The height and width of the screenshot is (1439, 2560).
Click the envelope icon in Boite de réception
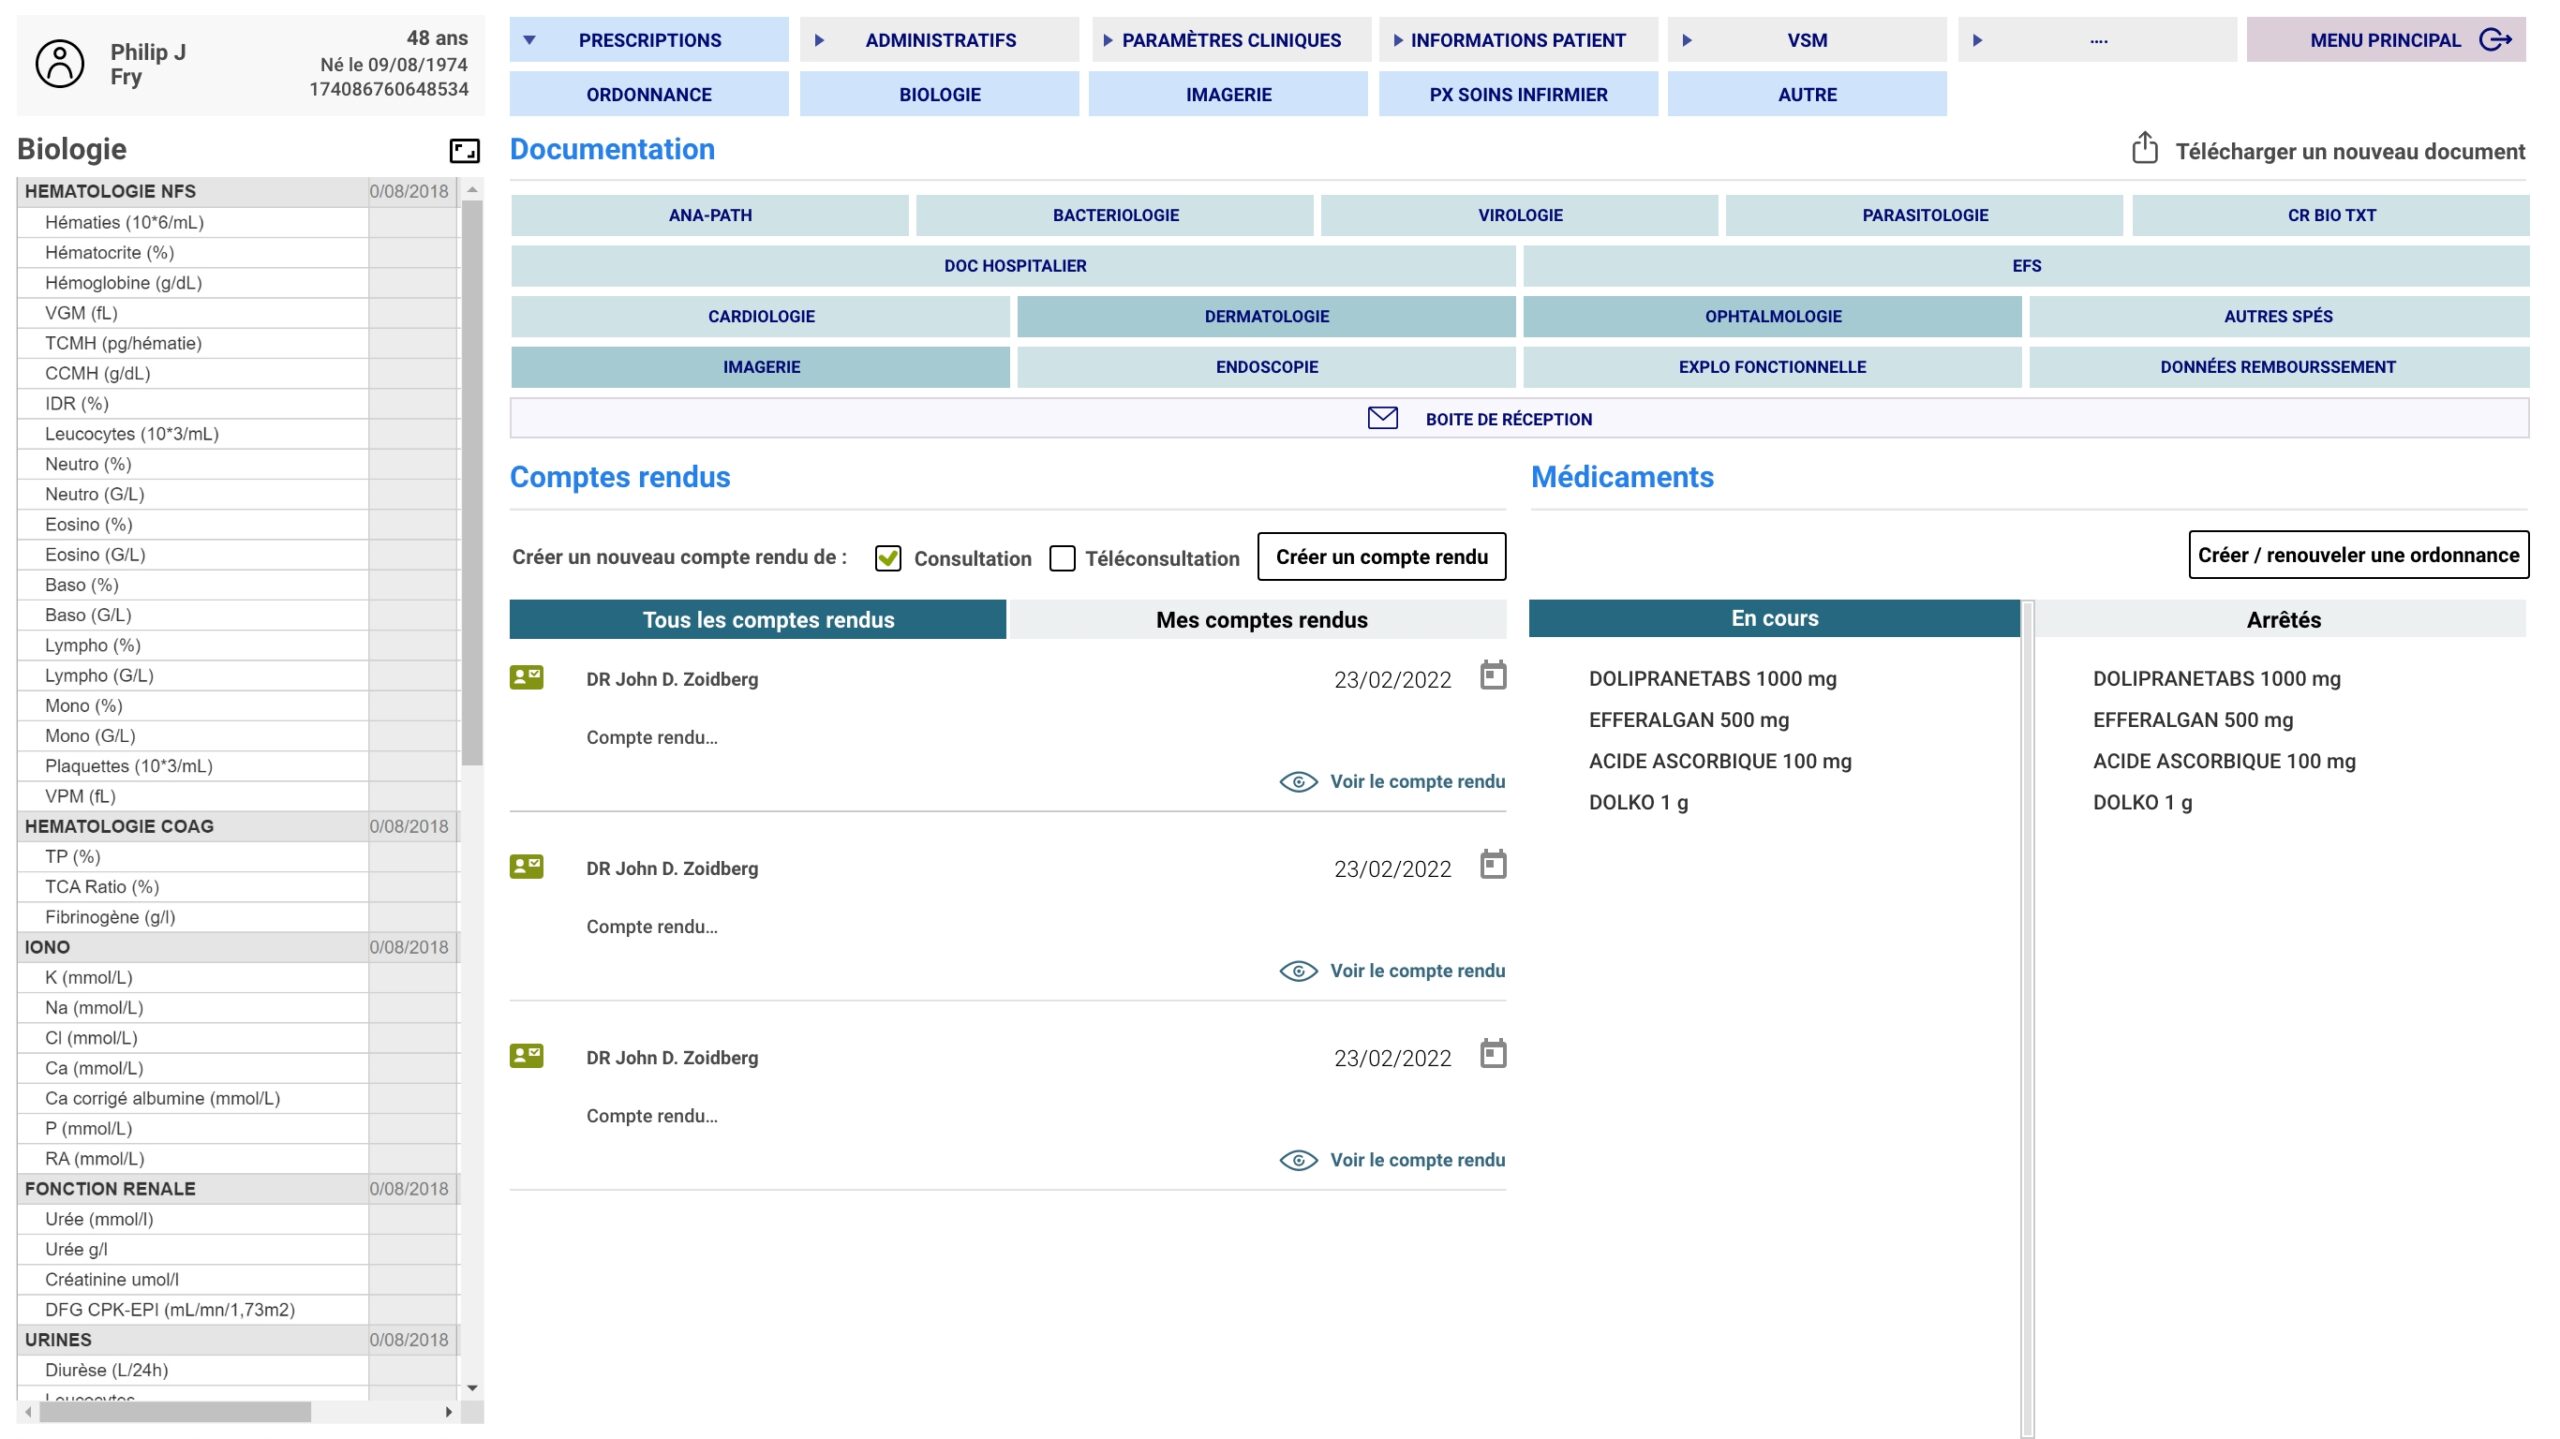pos(1382,418)
